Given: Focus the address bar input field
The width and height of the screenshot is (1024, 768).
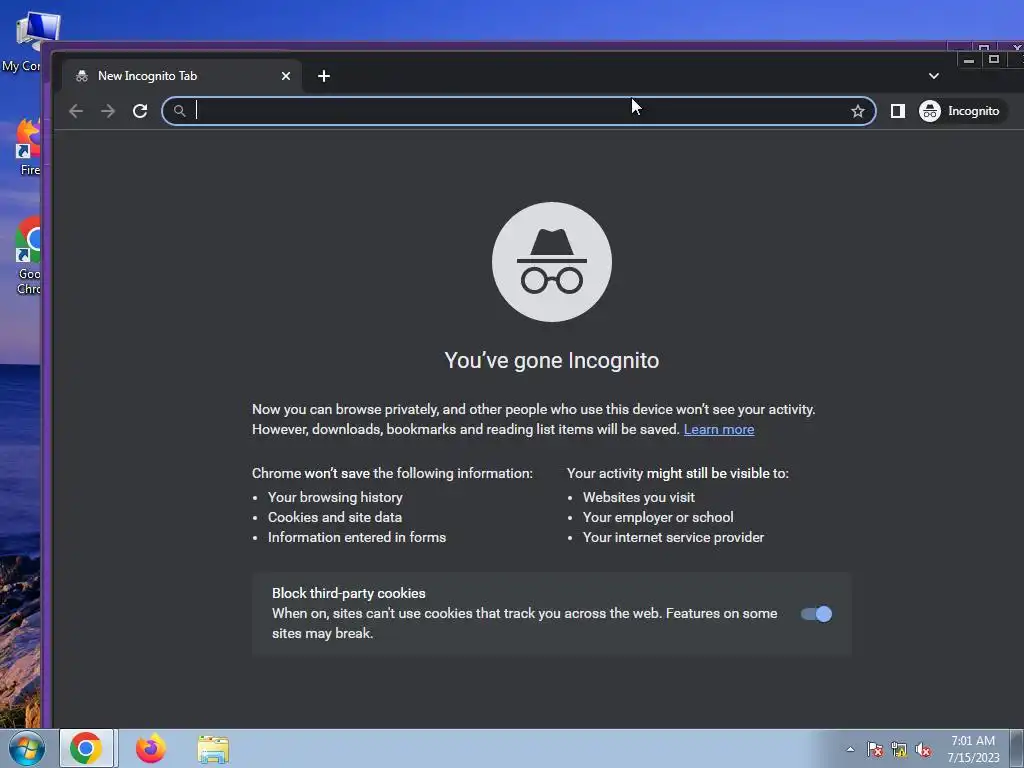Looking at the screenshot, I should point(519,111).
